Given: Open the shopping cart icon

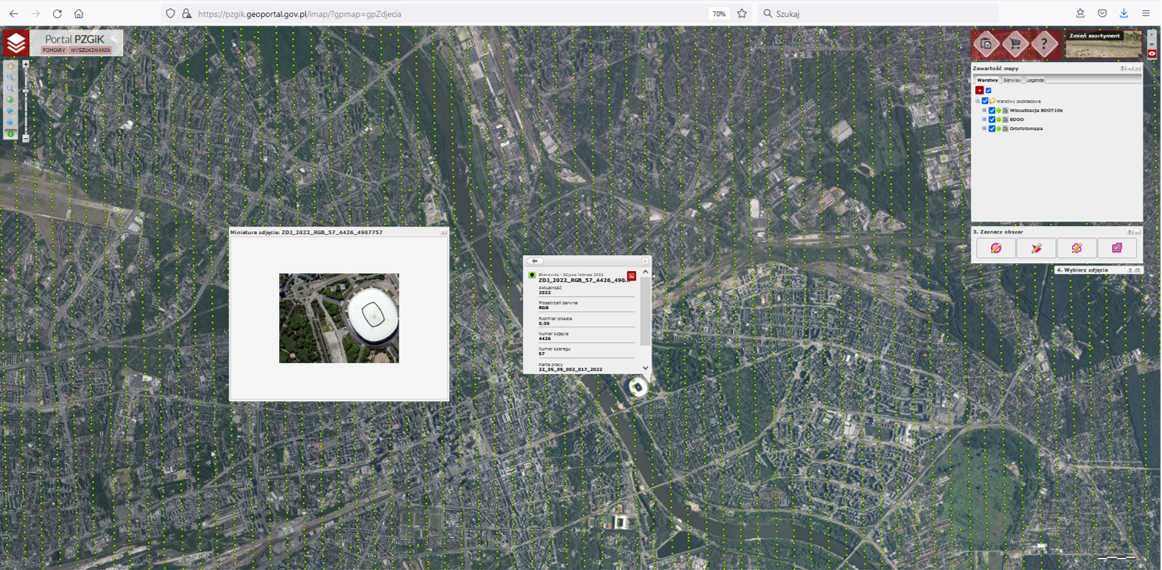Looking at the screenshot, I should click(1015, 44).
